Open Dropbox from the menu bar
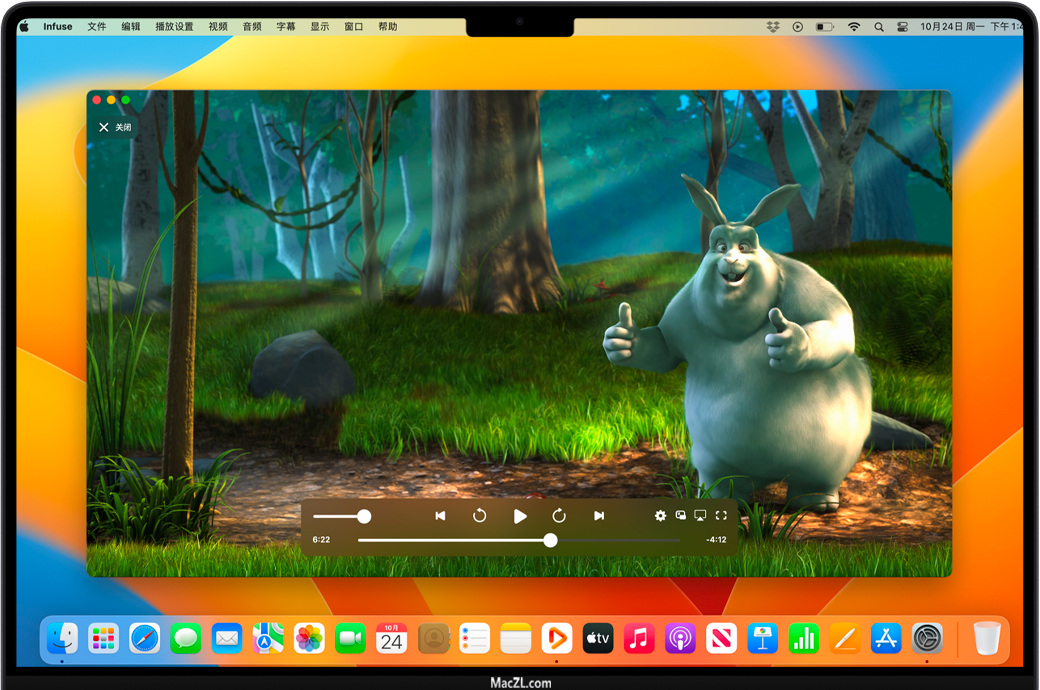 pos(773,27)
